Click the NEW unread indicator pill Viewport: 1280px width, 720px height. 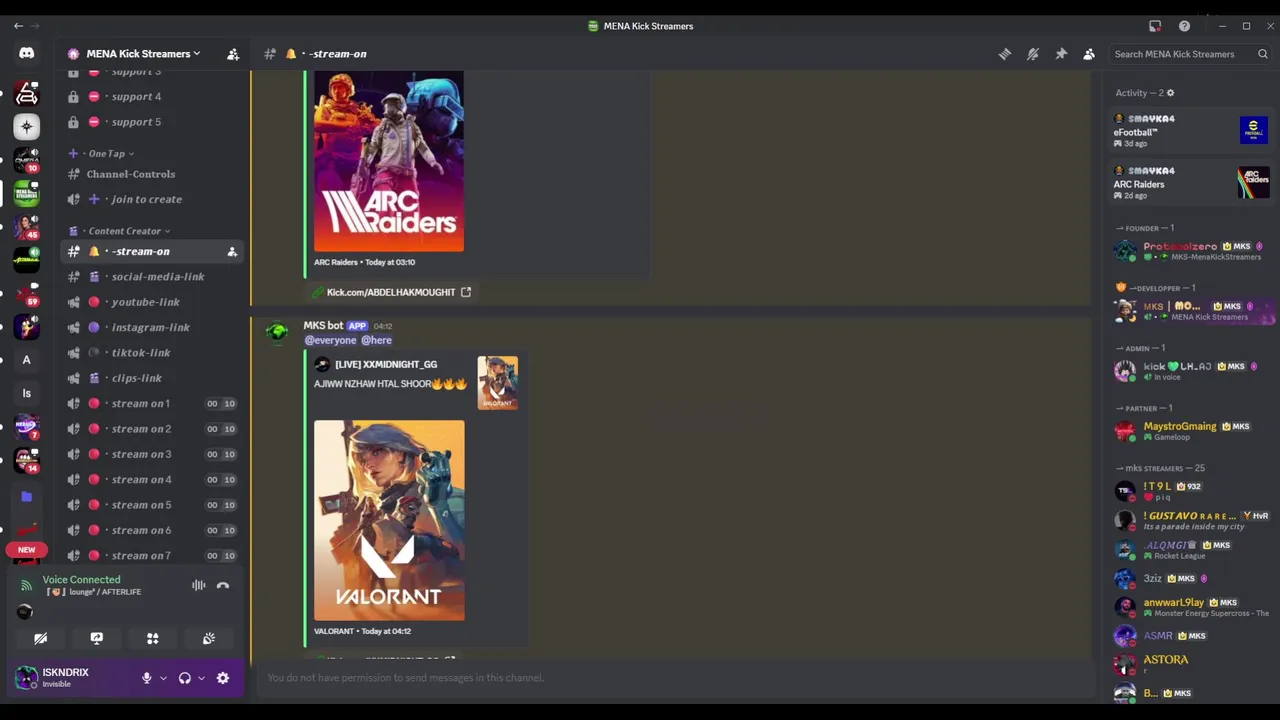tap(26, 549)
